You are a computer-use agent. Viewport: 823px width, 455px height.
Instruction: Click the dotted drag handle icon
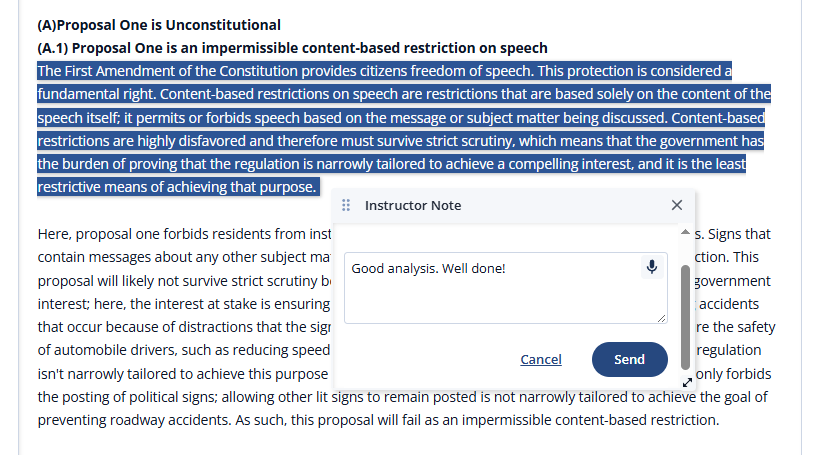point(346,205)
